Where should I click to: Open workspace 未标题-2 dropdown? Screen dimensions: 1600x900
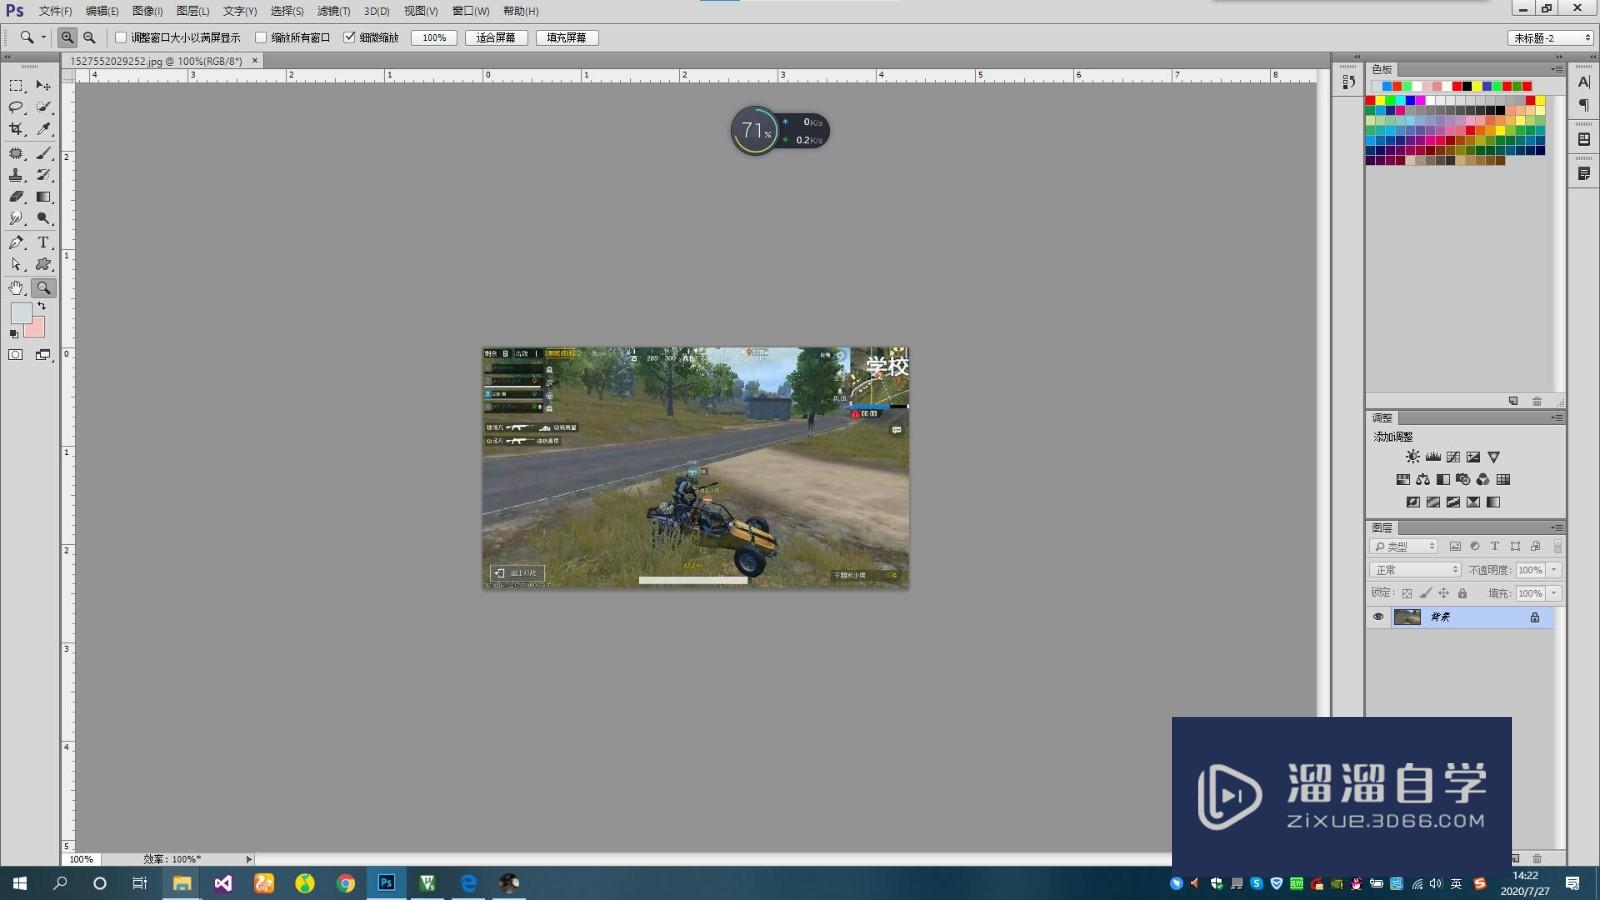(x=1550, y=38)
